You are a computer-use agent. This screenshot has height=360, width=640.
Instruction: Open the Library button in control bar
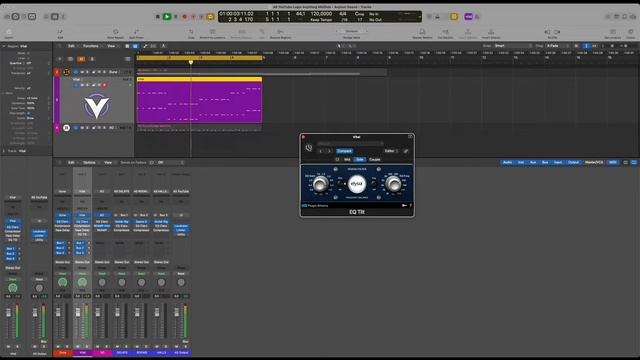pyautogui.click(x=7, y=17)
